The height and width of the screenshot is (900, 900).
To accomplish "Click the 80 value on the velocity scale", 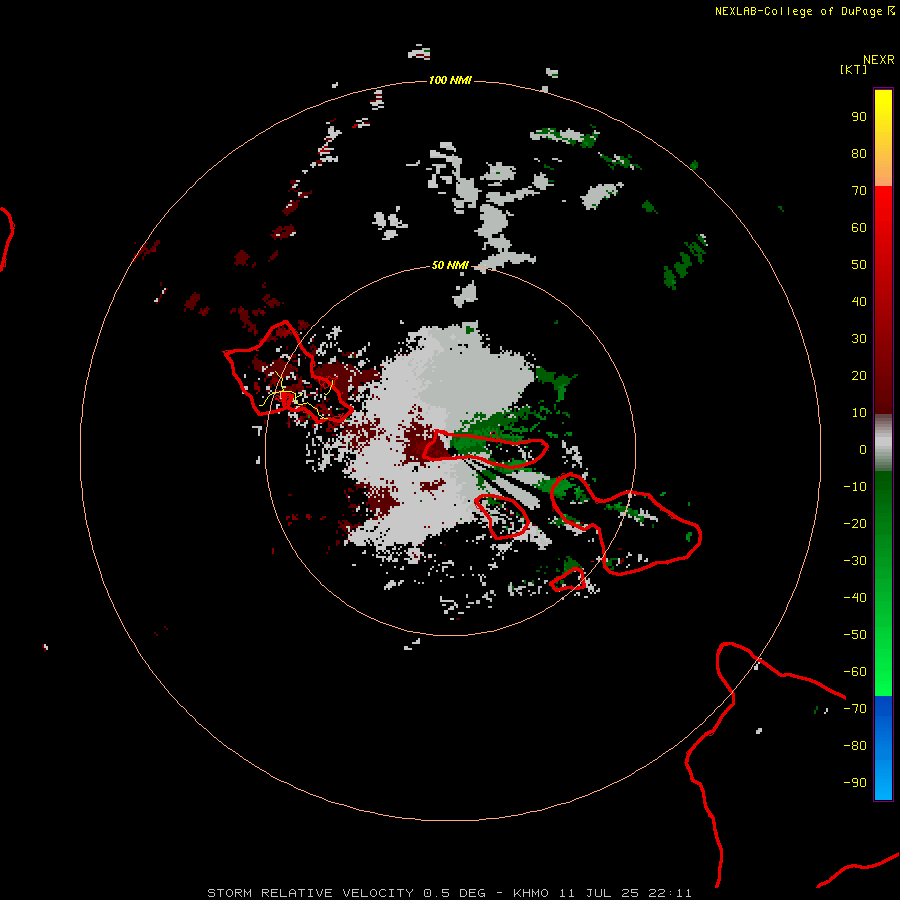I will pos(859,154).
